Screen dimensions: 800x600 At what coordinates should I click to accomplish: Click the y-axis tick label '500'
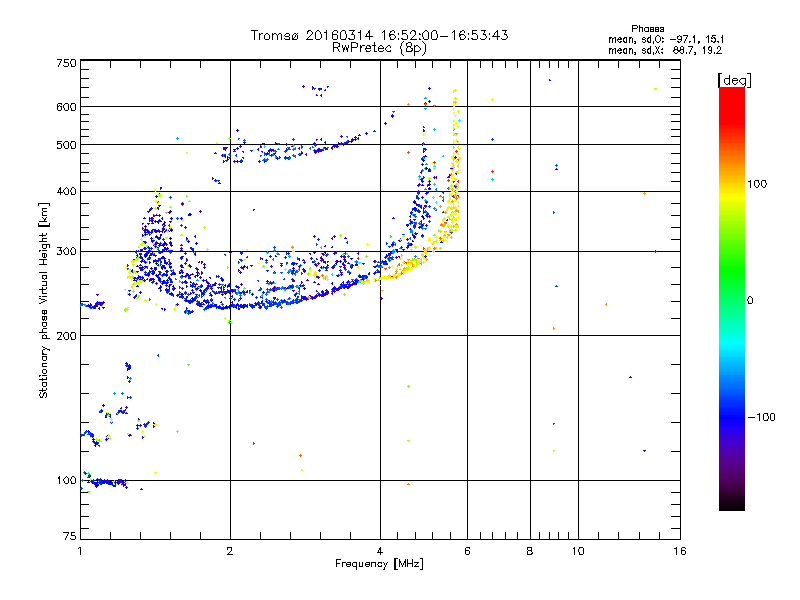point(66,145)
